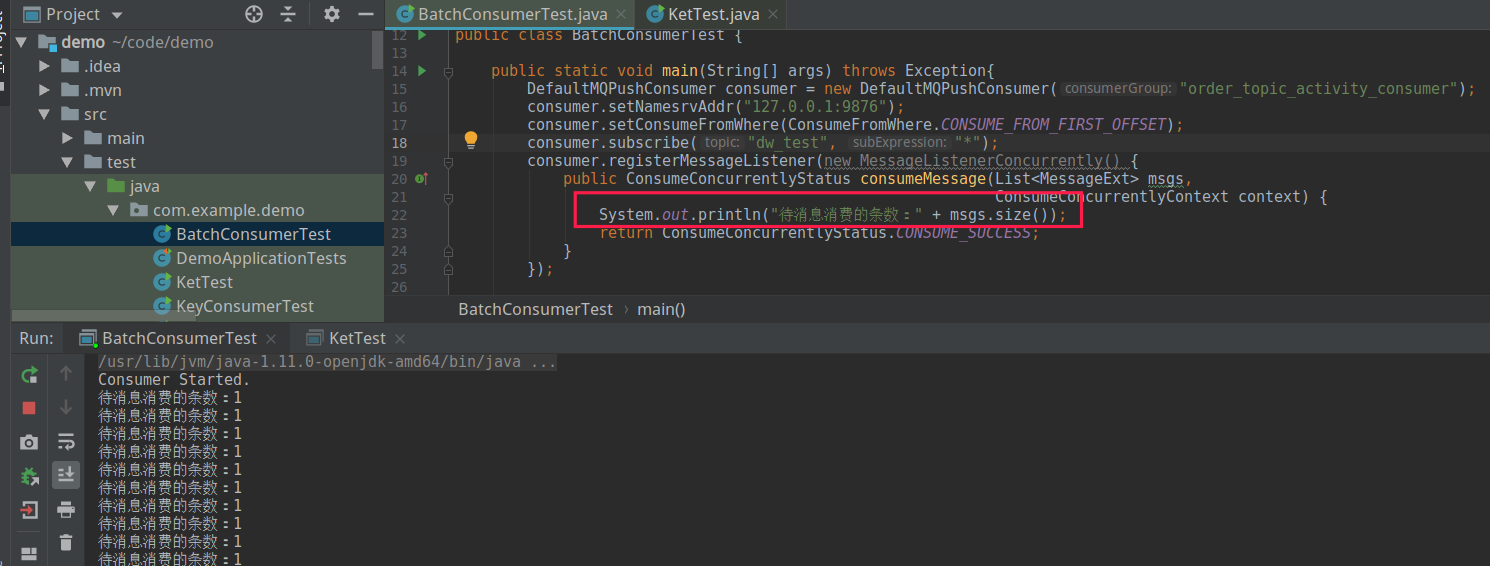Click the print icon in the Run panel
The height and width of the screenshot is (566, 1490).
pos(66,510)
